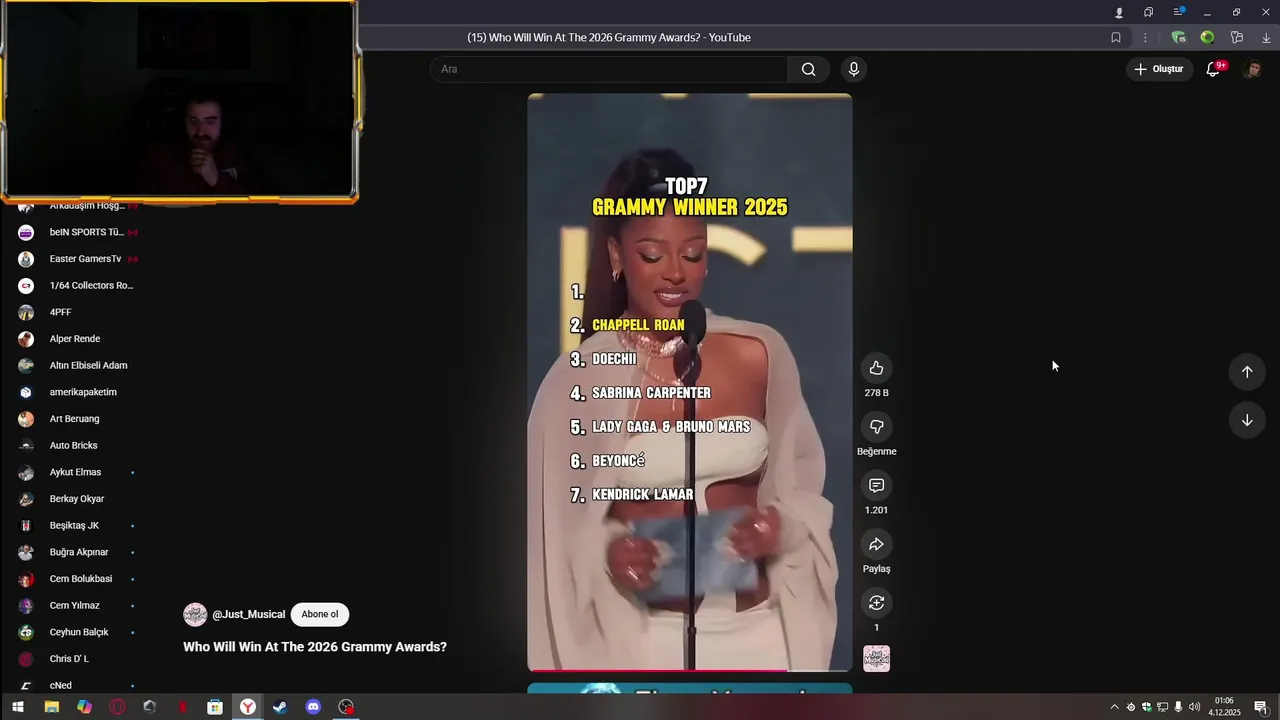Launch Opera browser from the taskbar
The image size is (1280, 720).
pyautogui.click(x=117, y=707)
